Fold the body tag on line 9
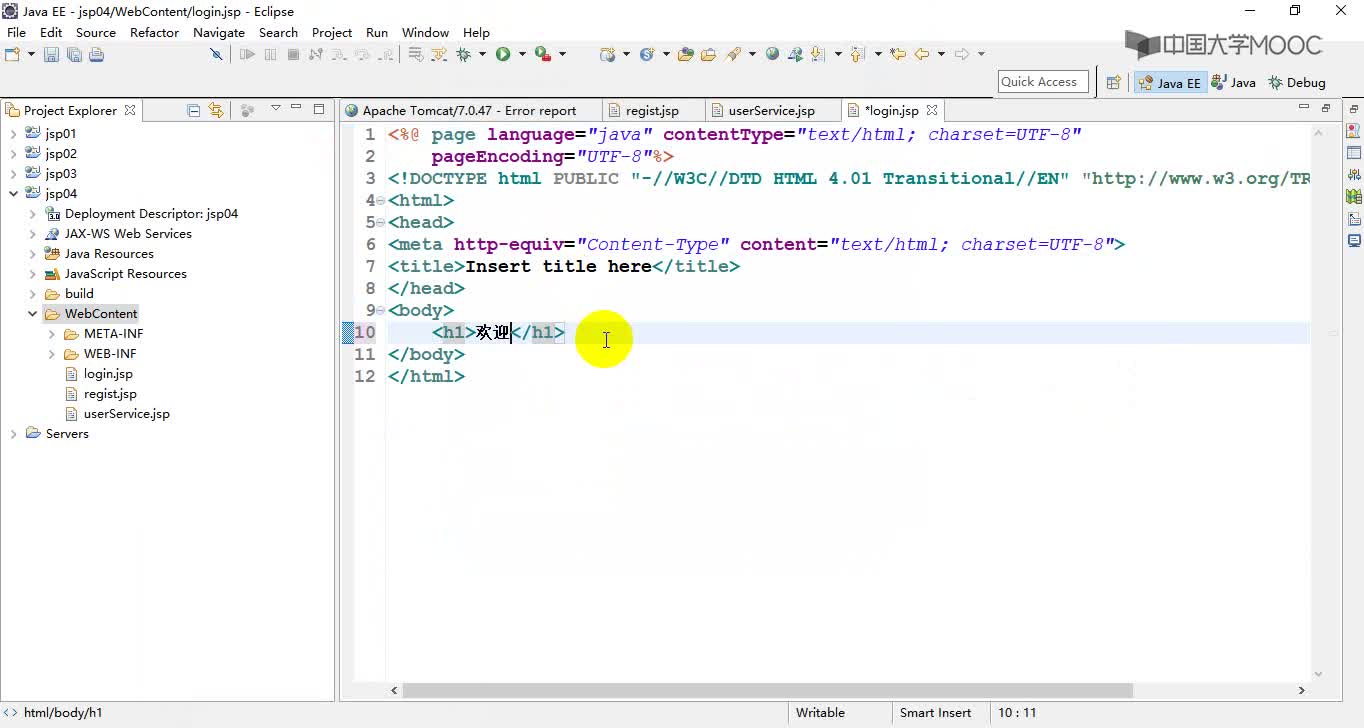Screen dimensions: 1364x728 (380, 310)
